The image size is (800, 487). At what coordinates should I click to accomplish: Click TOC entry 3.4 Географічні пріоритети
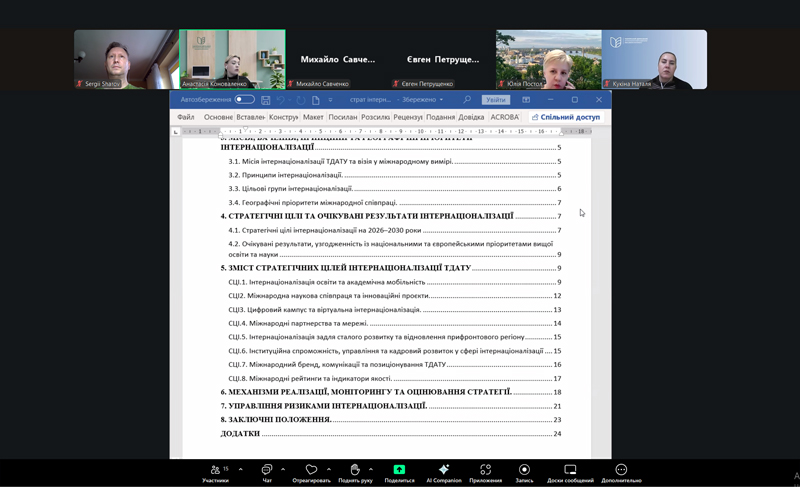tap(394, 202)
